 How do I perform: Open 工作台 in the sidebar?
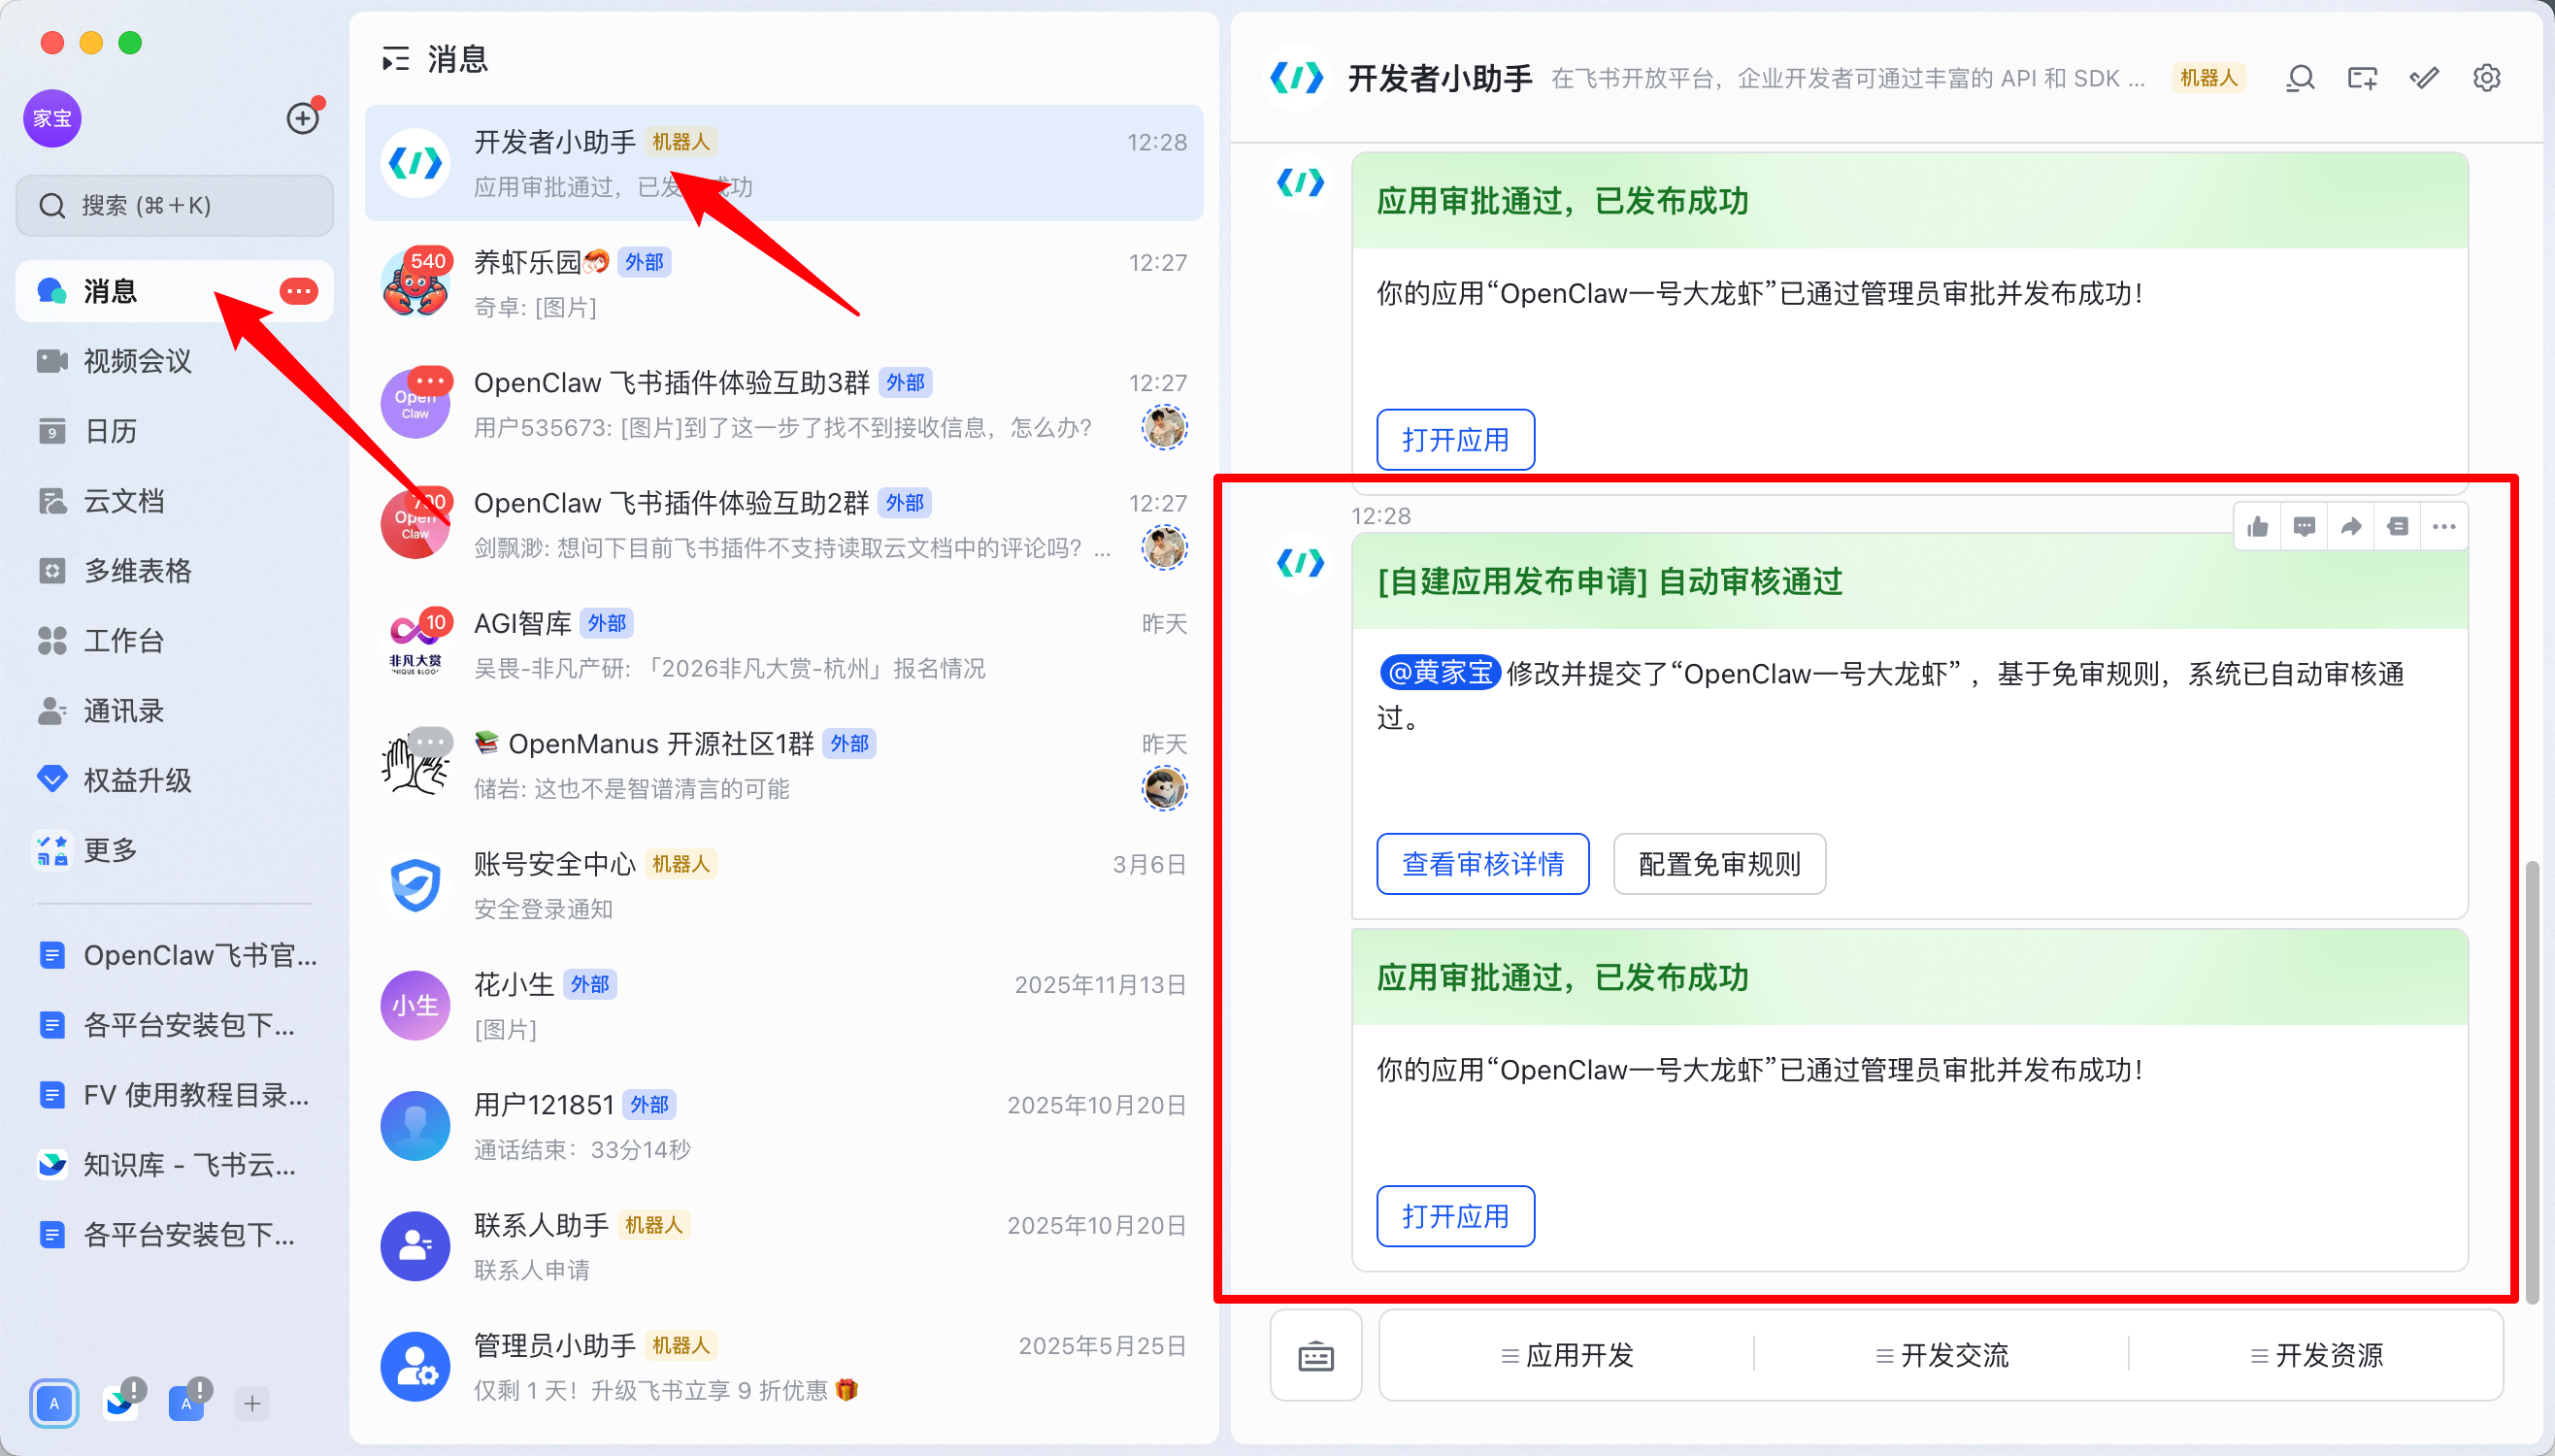click(x=174, y=640)
